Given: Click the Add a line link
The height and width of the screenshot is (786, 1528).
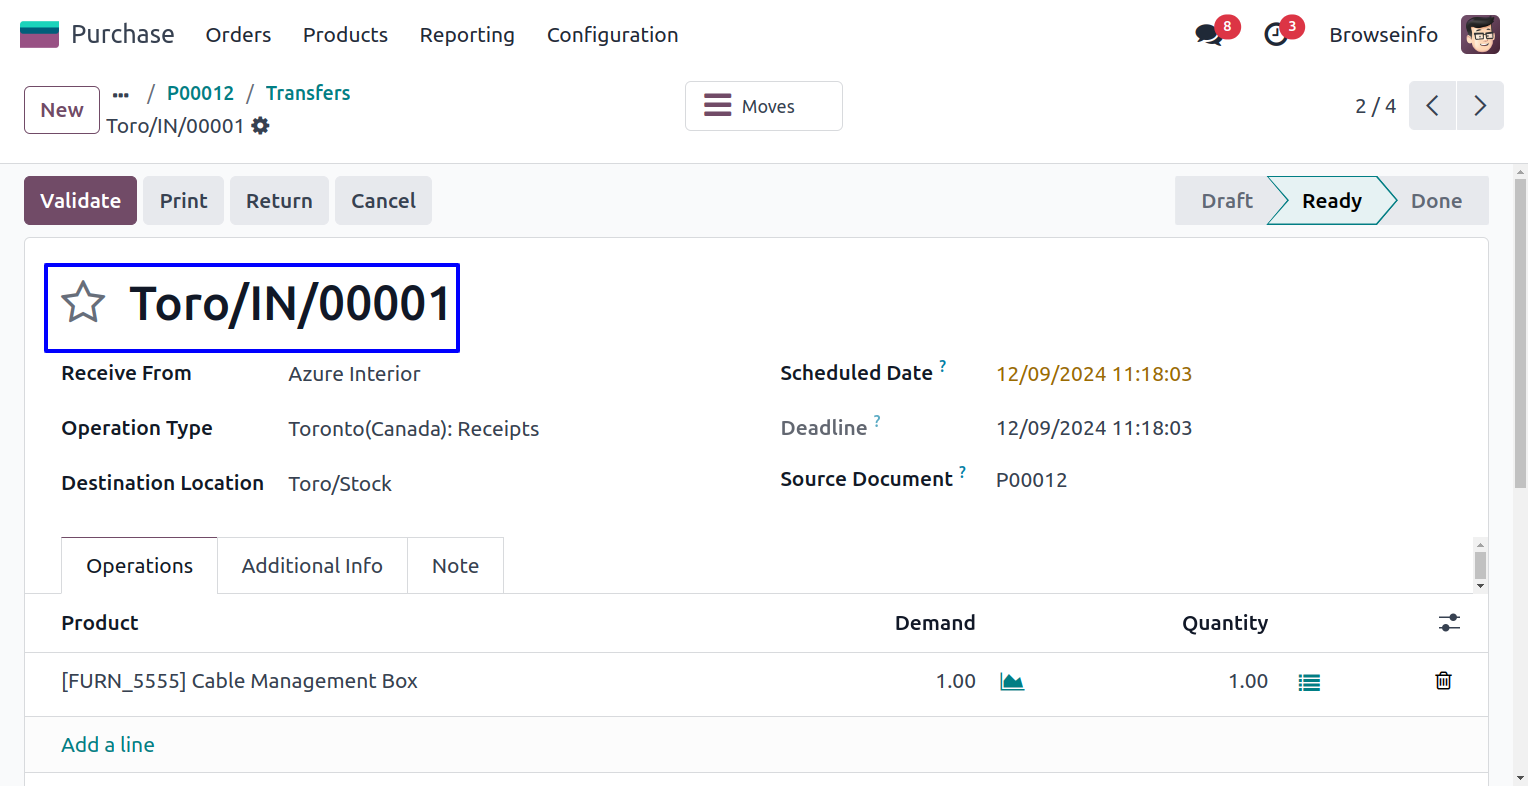Looking at the screenshot, I should [108, 745].
